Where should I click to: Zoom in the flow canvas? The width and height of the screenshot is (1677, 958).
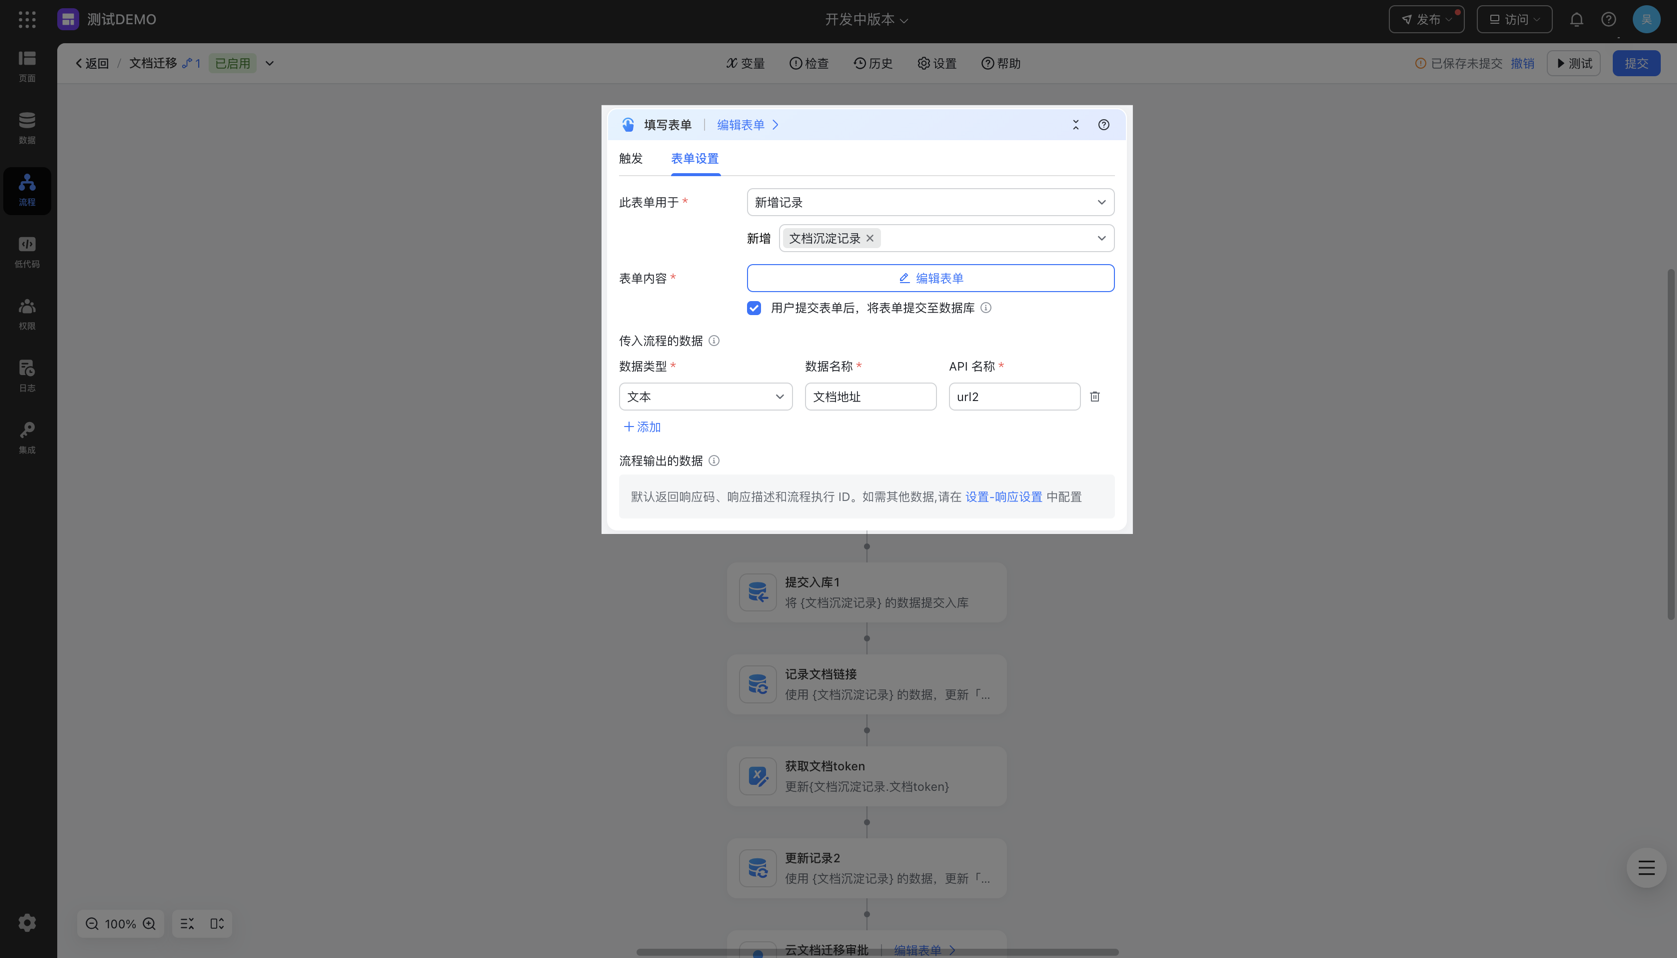point(149,924)
